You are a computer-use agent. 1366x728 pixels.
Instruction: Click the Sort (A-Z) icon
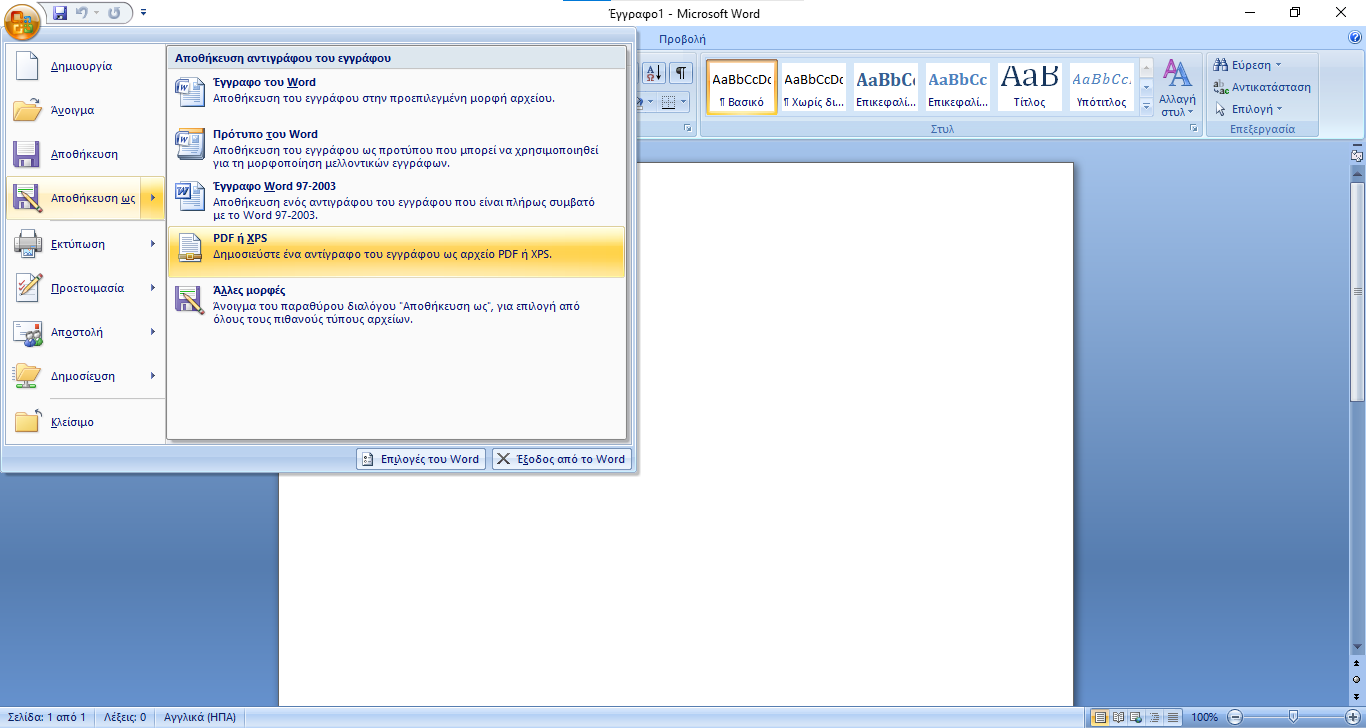click(654, 73)
